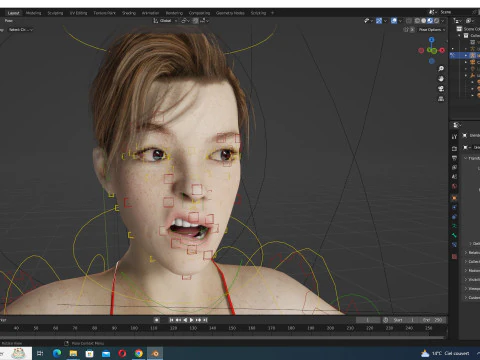Image resolution: width=480 pixels, height=360 pixels.
Task: Open the pivot point dropdown
Action: [185, 21]
